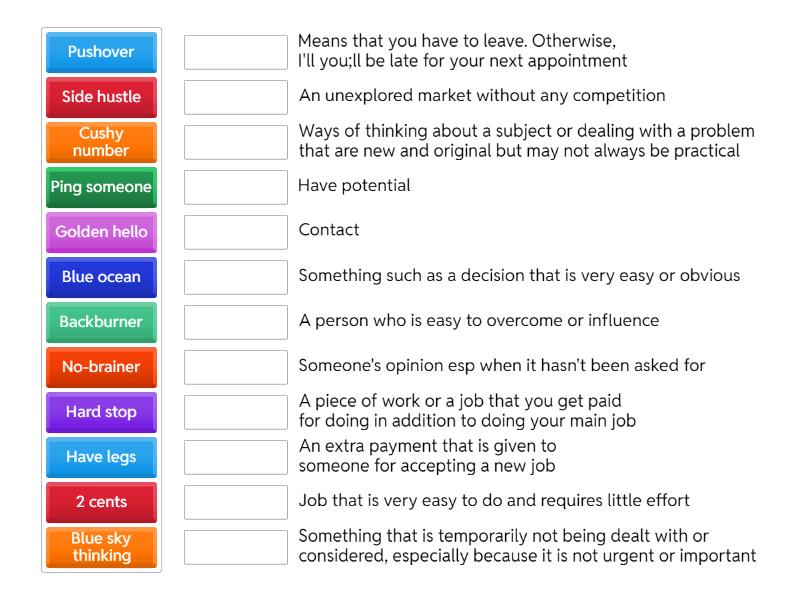Click the Cushy number tile

click(x=100, y=142)
